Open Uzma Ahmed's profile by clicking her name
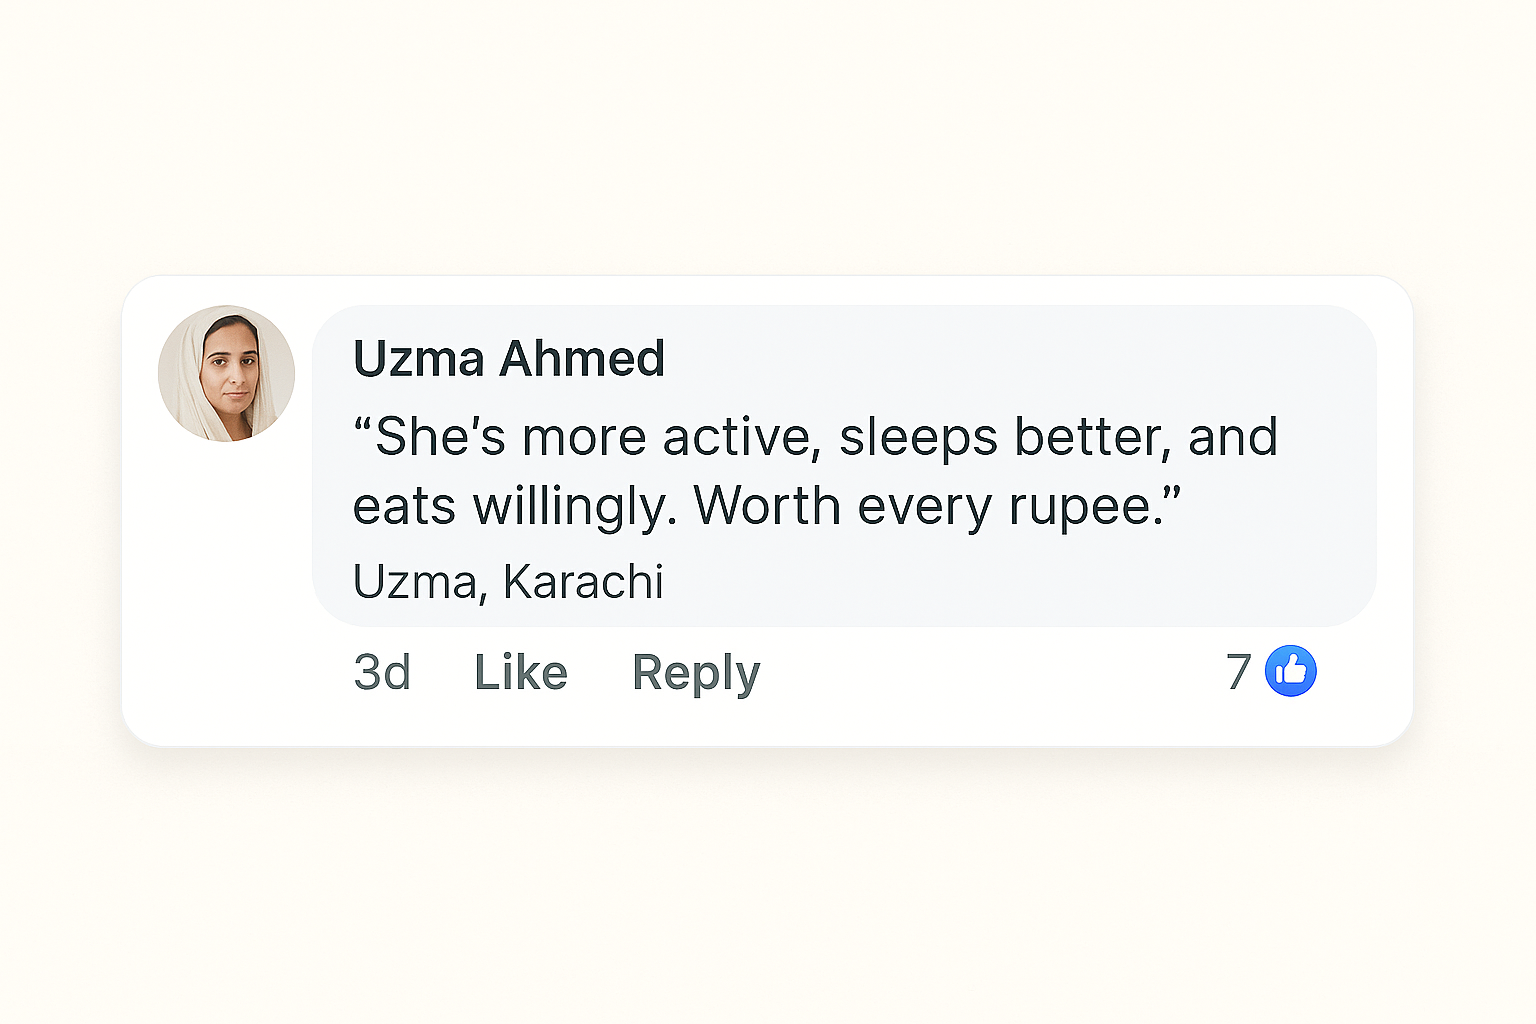This screenshot has height=1024, width=1536. (x=508, y=358)
